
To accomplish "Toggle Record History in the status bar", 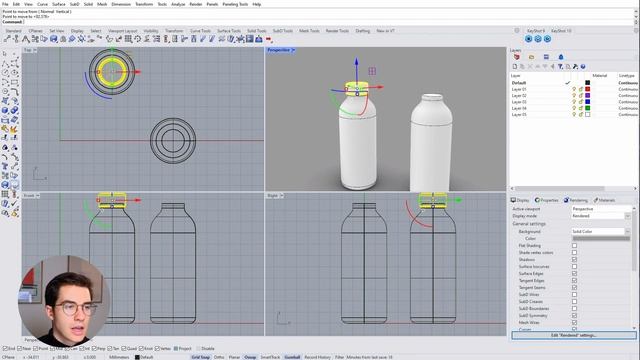I will coord(318,357).
